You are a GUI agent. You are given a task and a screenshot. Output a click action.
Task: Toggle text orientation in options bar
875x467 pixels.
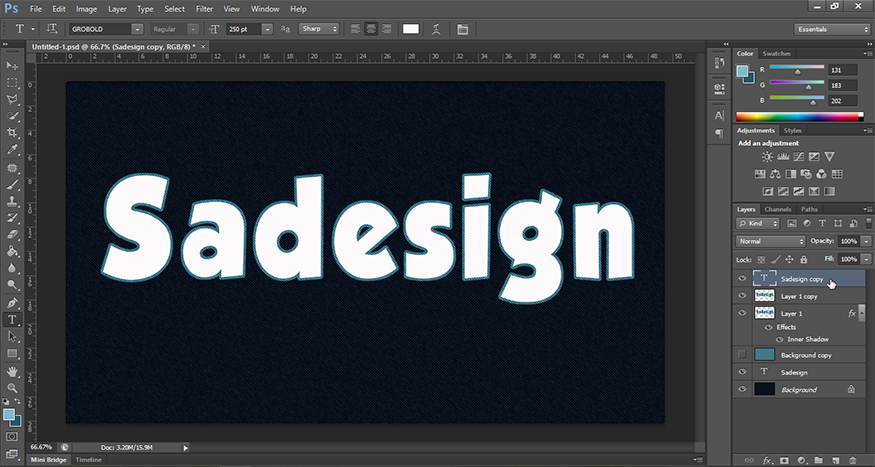pyautogui.click(x=52, y=29)
